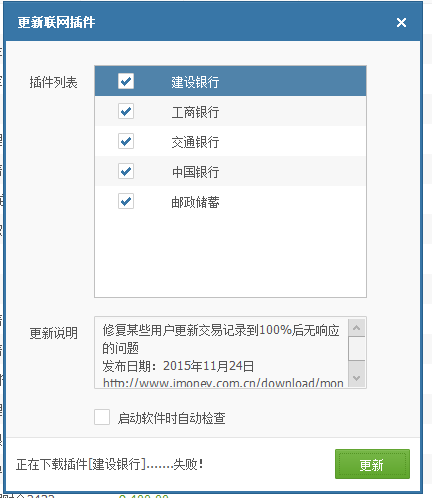The width and height of the screenshot is (432, 498).
Task: Select the 交通银行 list row
Action: click(230, 141)
